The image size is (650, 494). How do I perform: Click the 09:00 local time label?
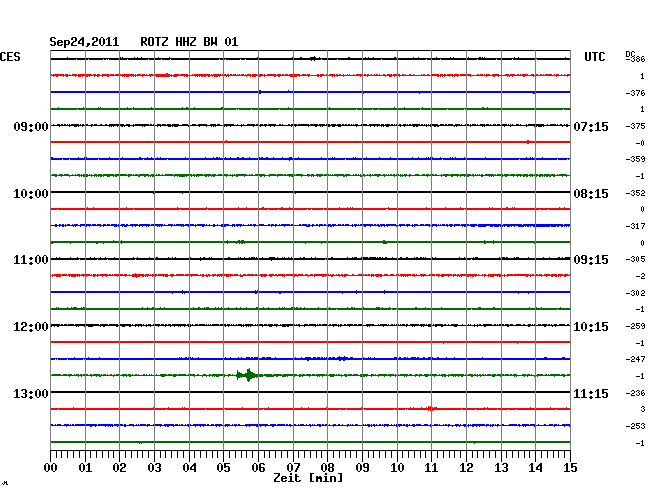(x=31, y=126)
